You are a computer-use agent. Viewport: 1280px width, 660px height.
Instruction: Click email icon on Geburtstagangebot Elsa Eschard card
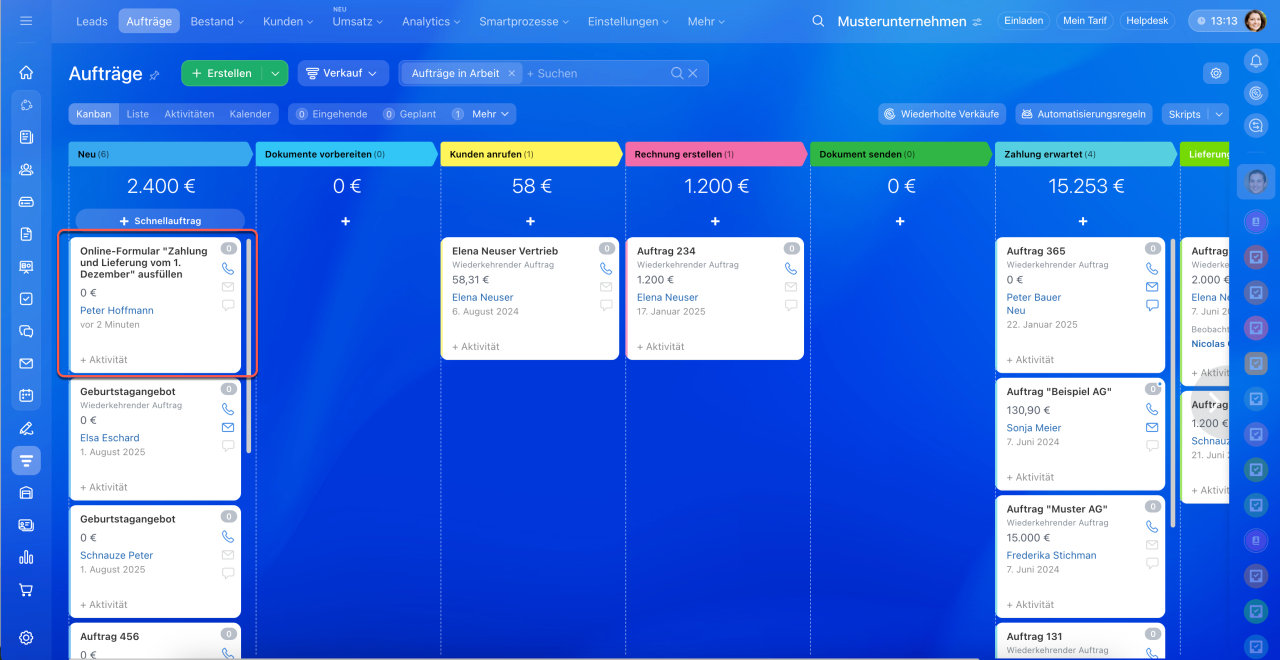(228, 427)
